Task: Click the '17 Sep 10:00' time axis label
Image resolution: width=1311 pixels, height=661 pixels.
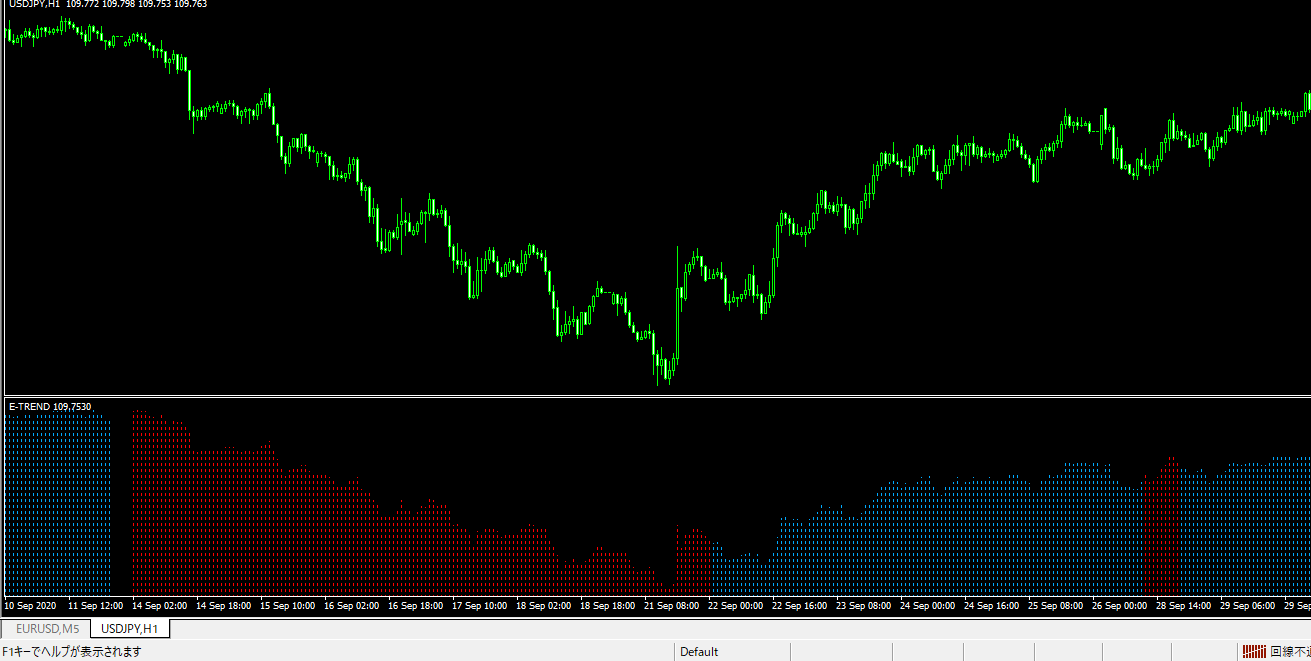Action: [479, 606]
